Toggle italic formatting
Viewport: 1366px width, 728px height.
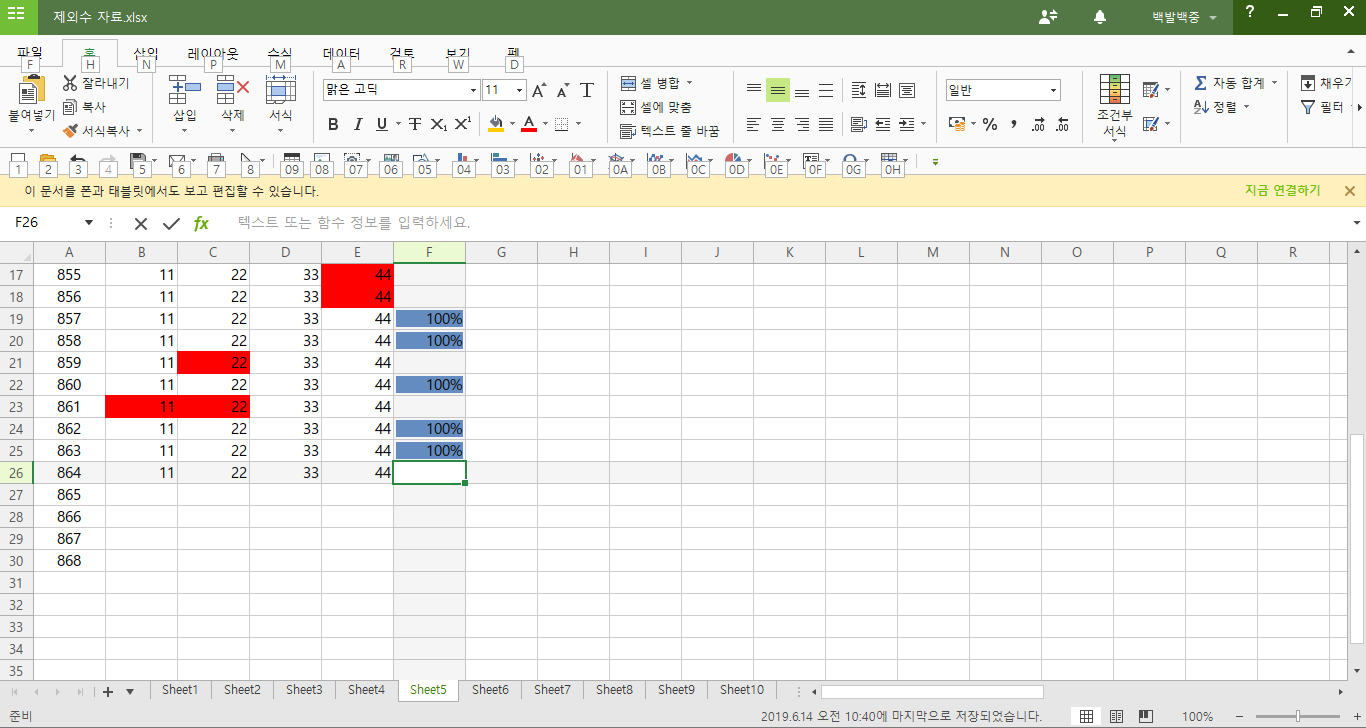[357, 124]
